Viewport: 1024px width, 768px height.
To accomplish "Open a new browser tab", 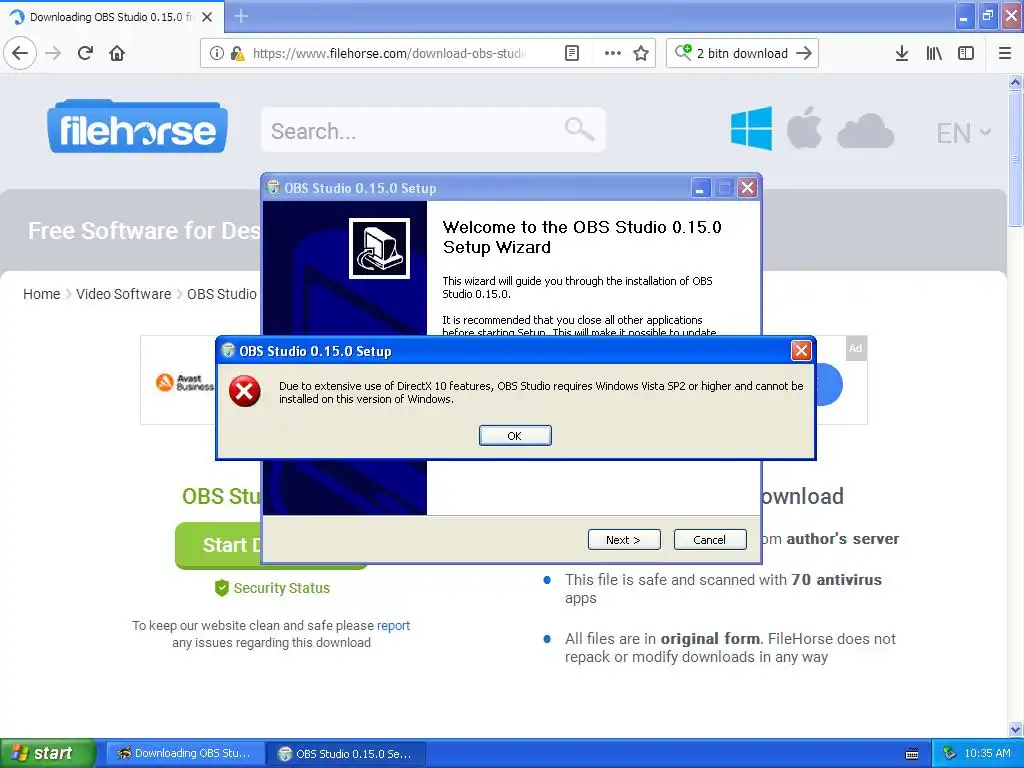I will click(x=241, y=16).
